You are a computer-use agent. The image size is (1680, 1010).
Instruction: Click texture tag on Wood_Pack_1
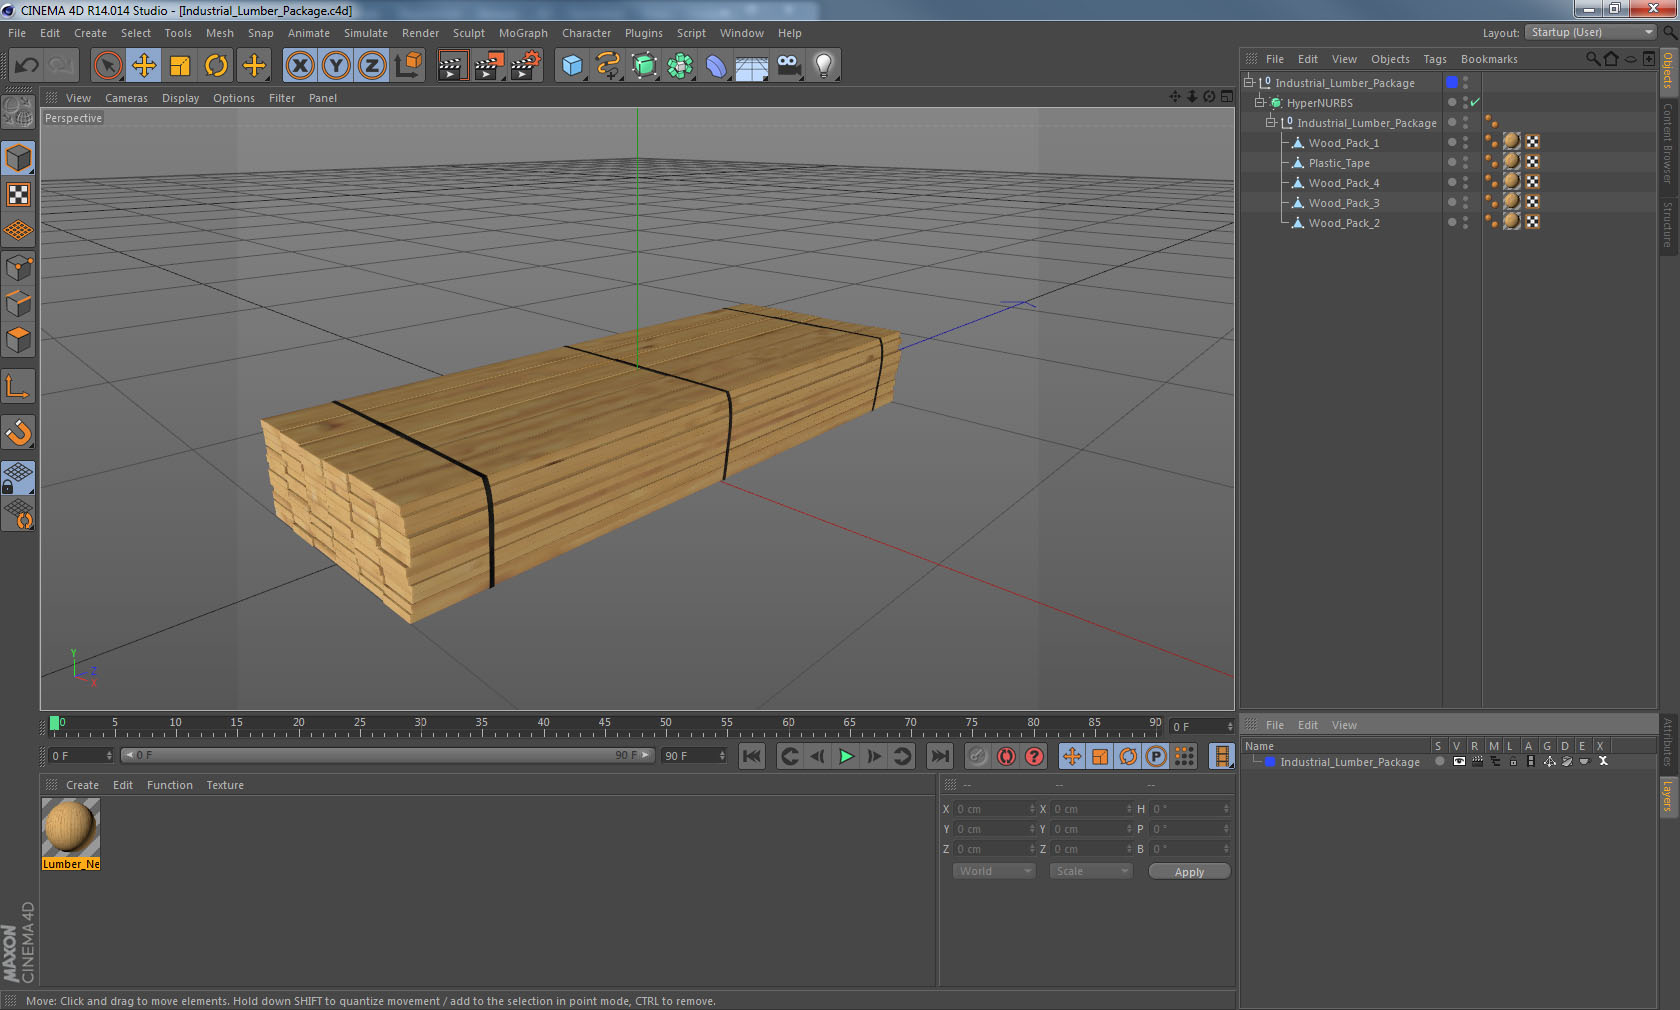coord(1512,141)
